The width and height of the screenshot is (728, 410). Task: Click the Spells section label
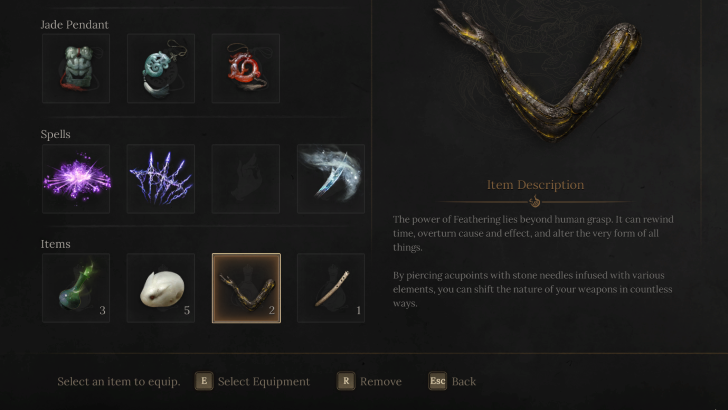click(x=55, y=134)
